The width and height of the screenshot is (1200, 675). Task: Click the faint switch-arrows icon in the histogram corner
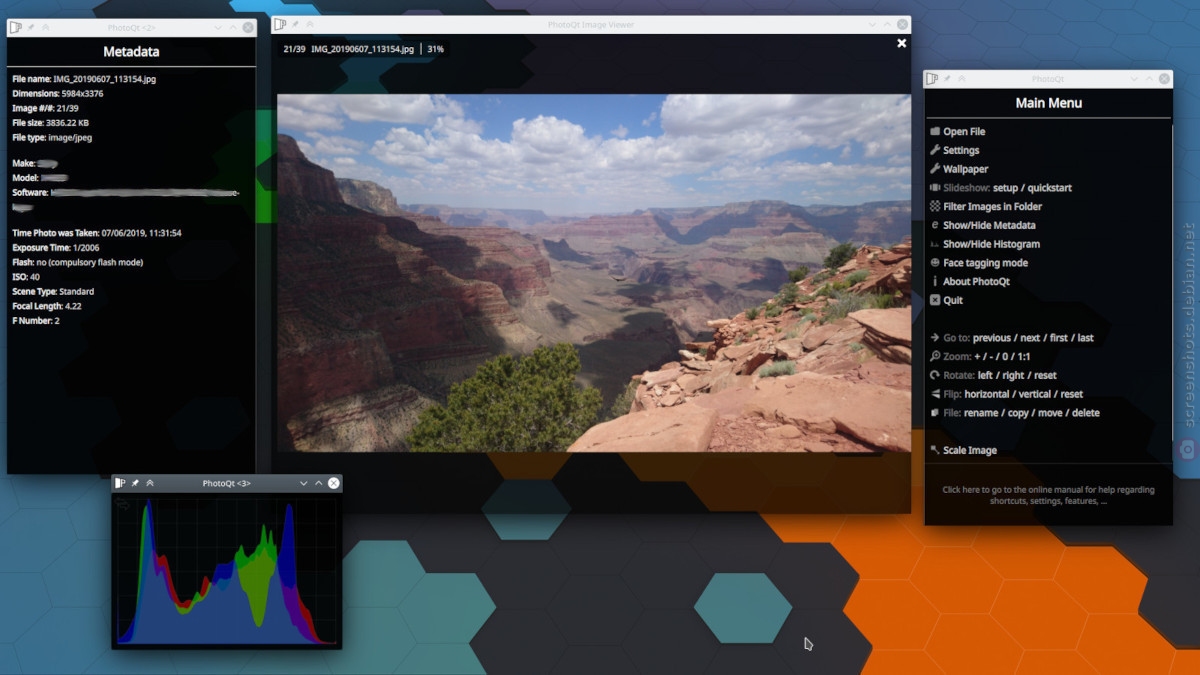point(124,504)
